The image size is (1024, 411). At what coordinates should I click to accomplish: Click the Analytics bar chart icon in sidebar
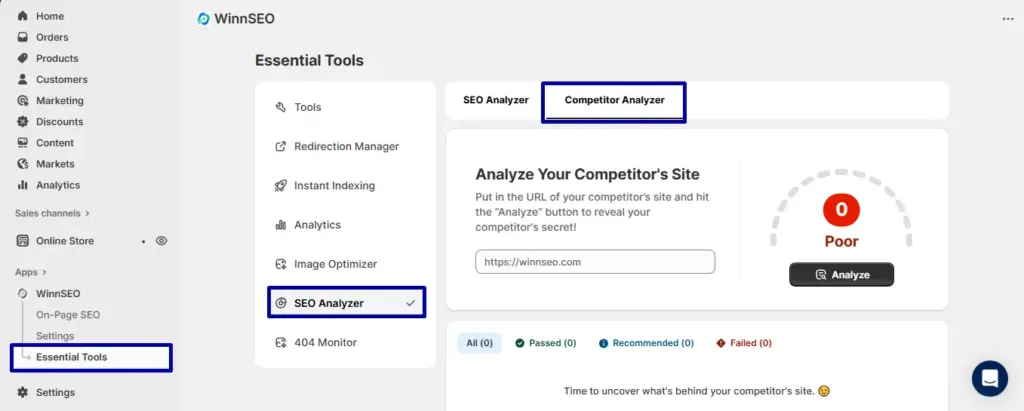[23, 185]
